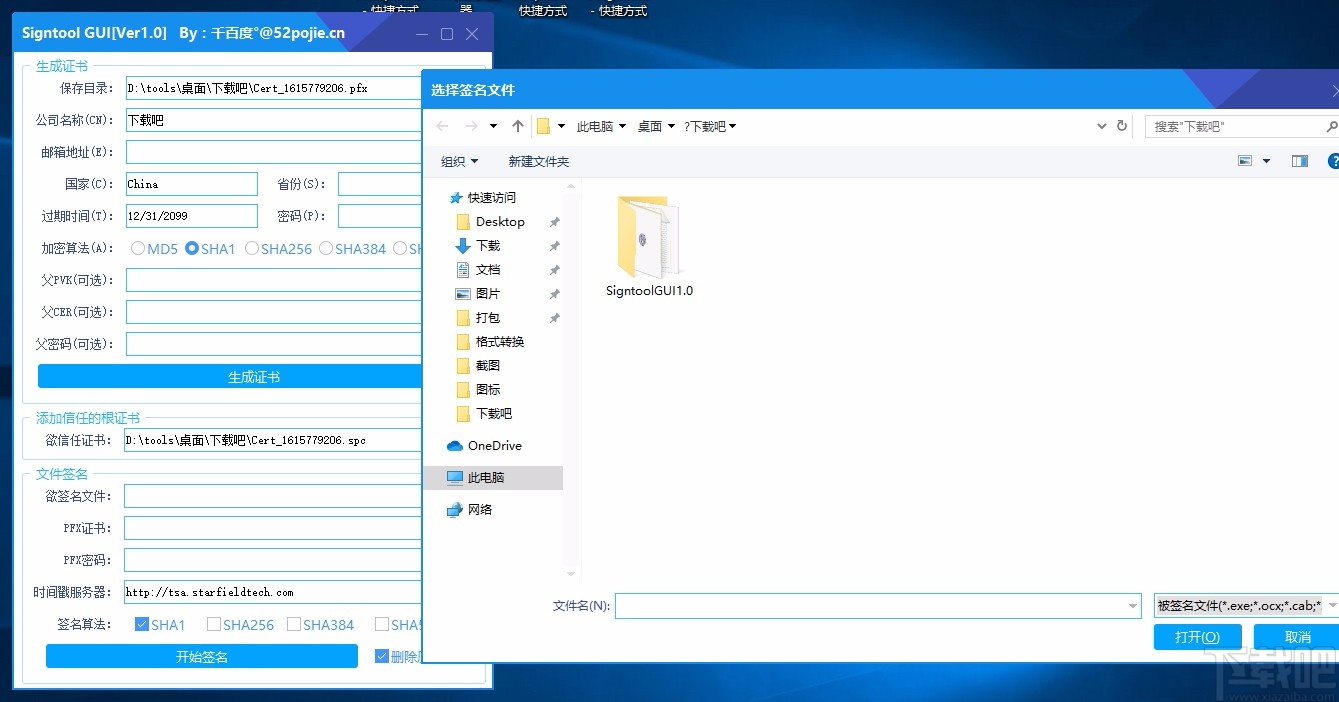Click the 打开(O) open button
The width and height of the screenshot is (1339, 702).
(1196, 636)
